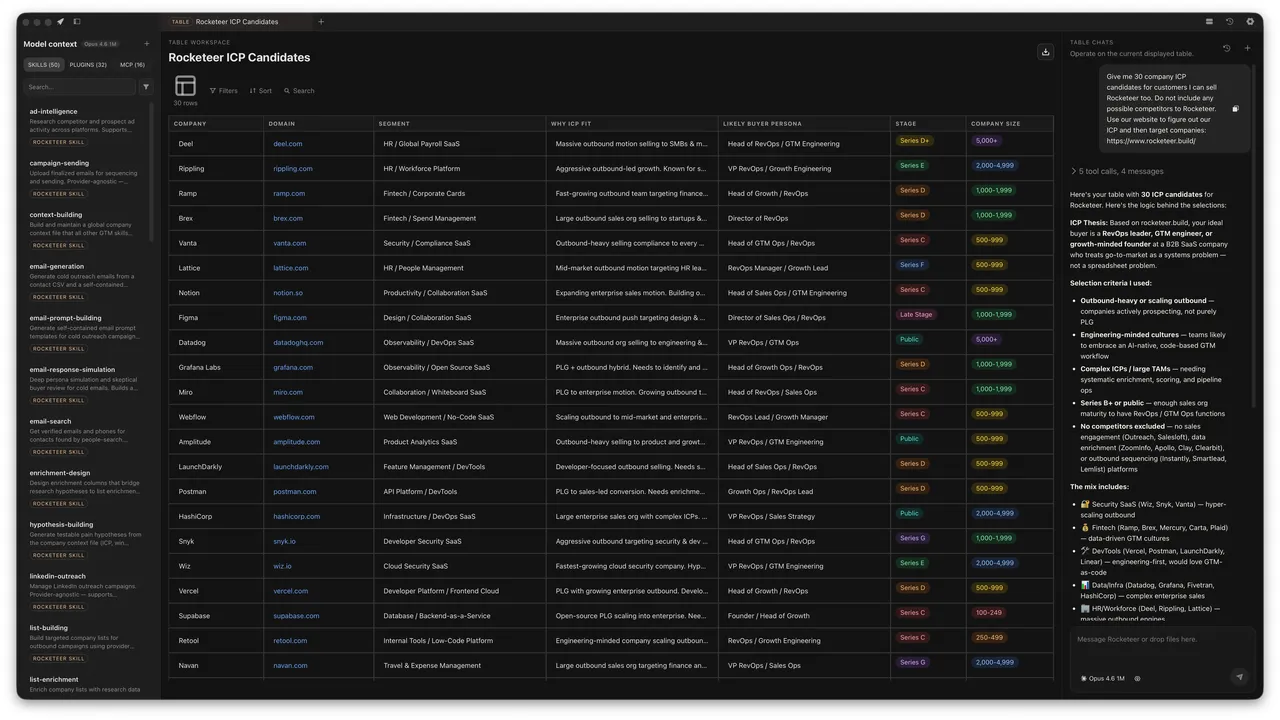The image size is (1280, 720).
Task: Open the history icon in the top bar
Action: coord(1229,21)
